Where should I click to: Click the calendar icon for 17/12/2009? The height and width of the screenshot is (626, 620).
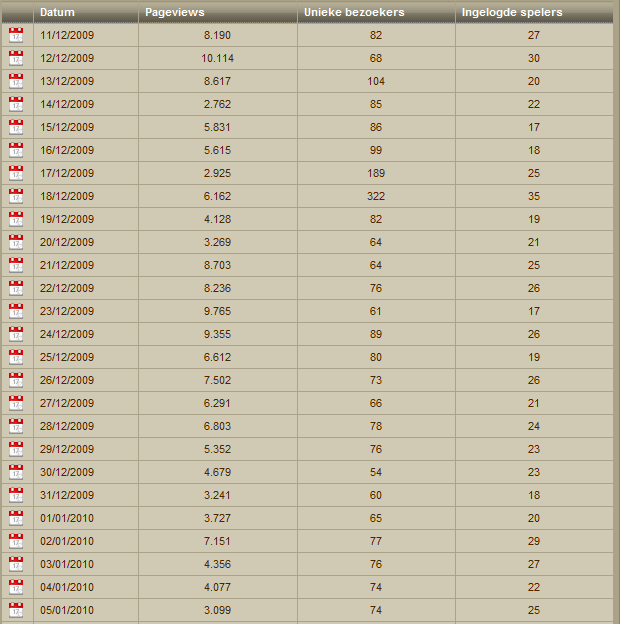click(16, 173)
